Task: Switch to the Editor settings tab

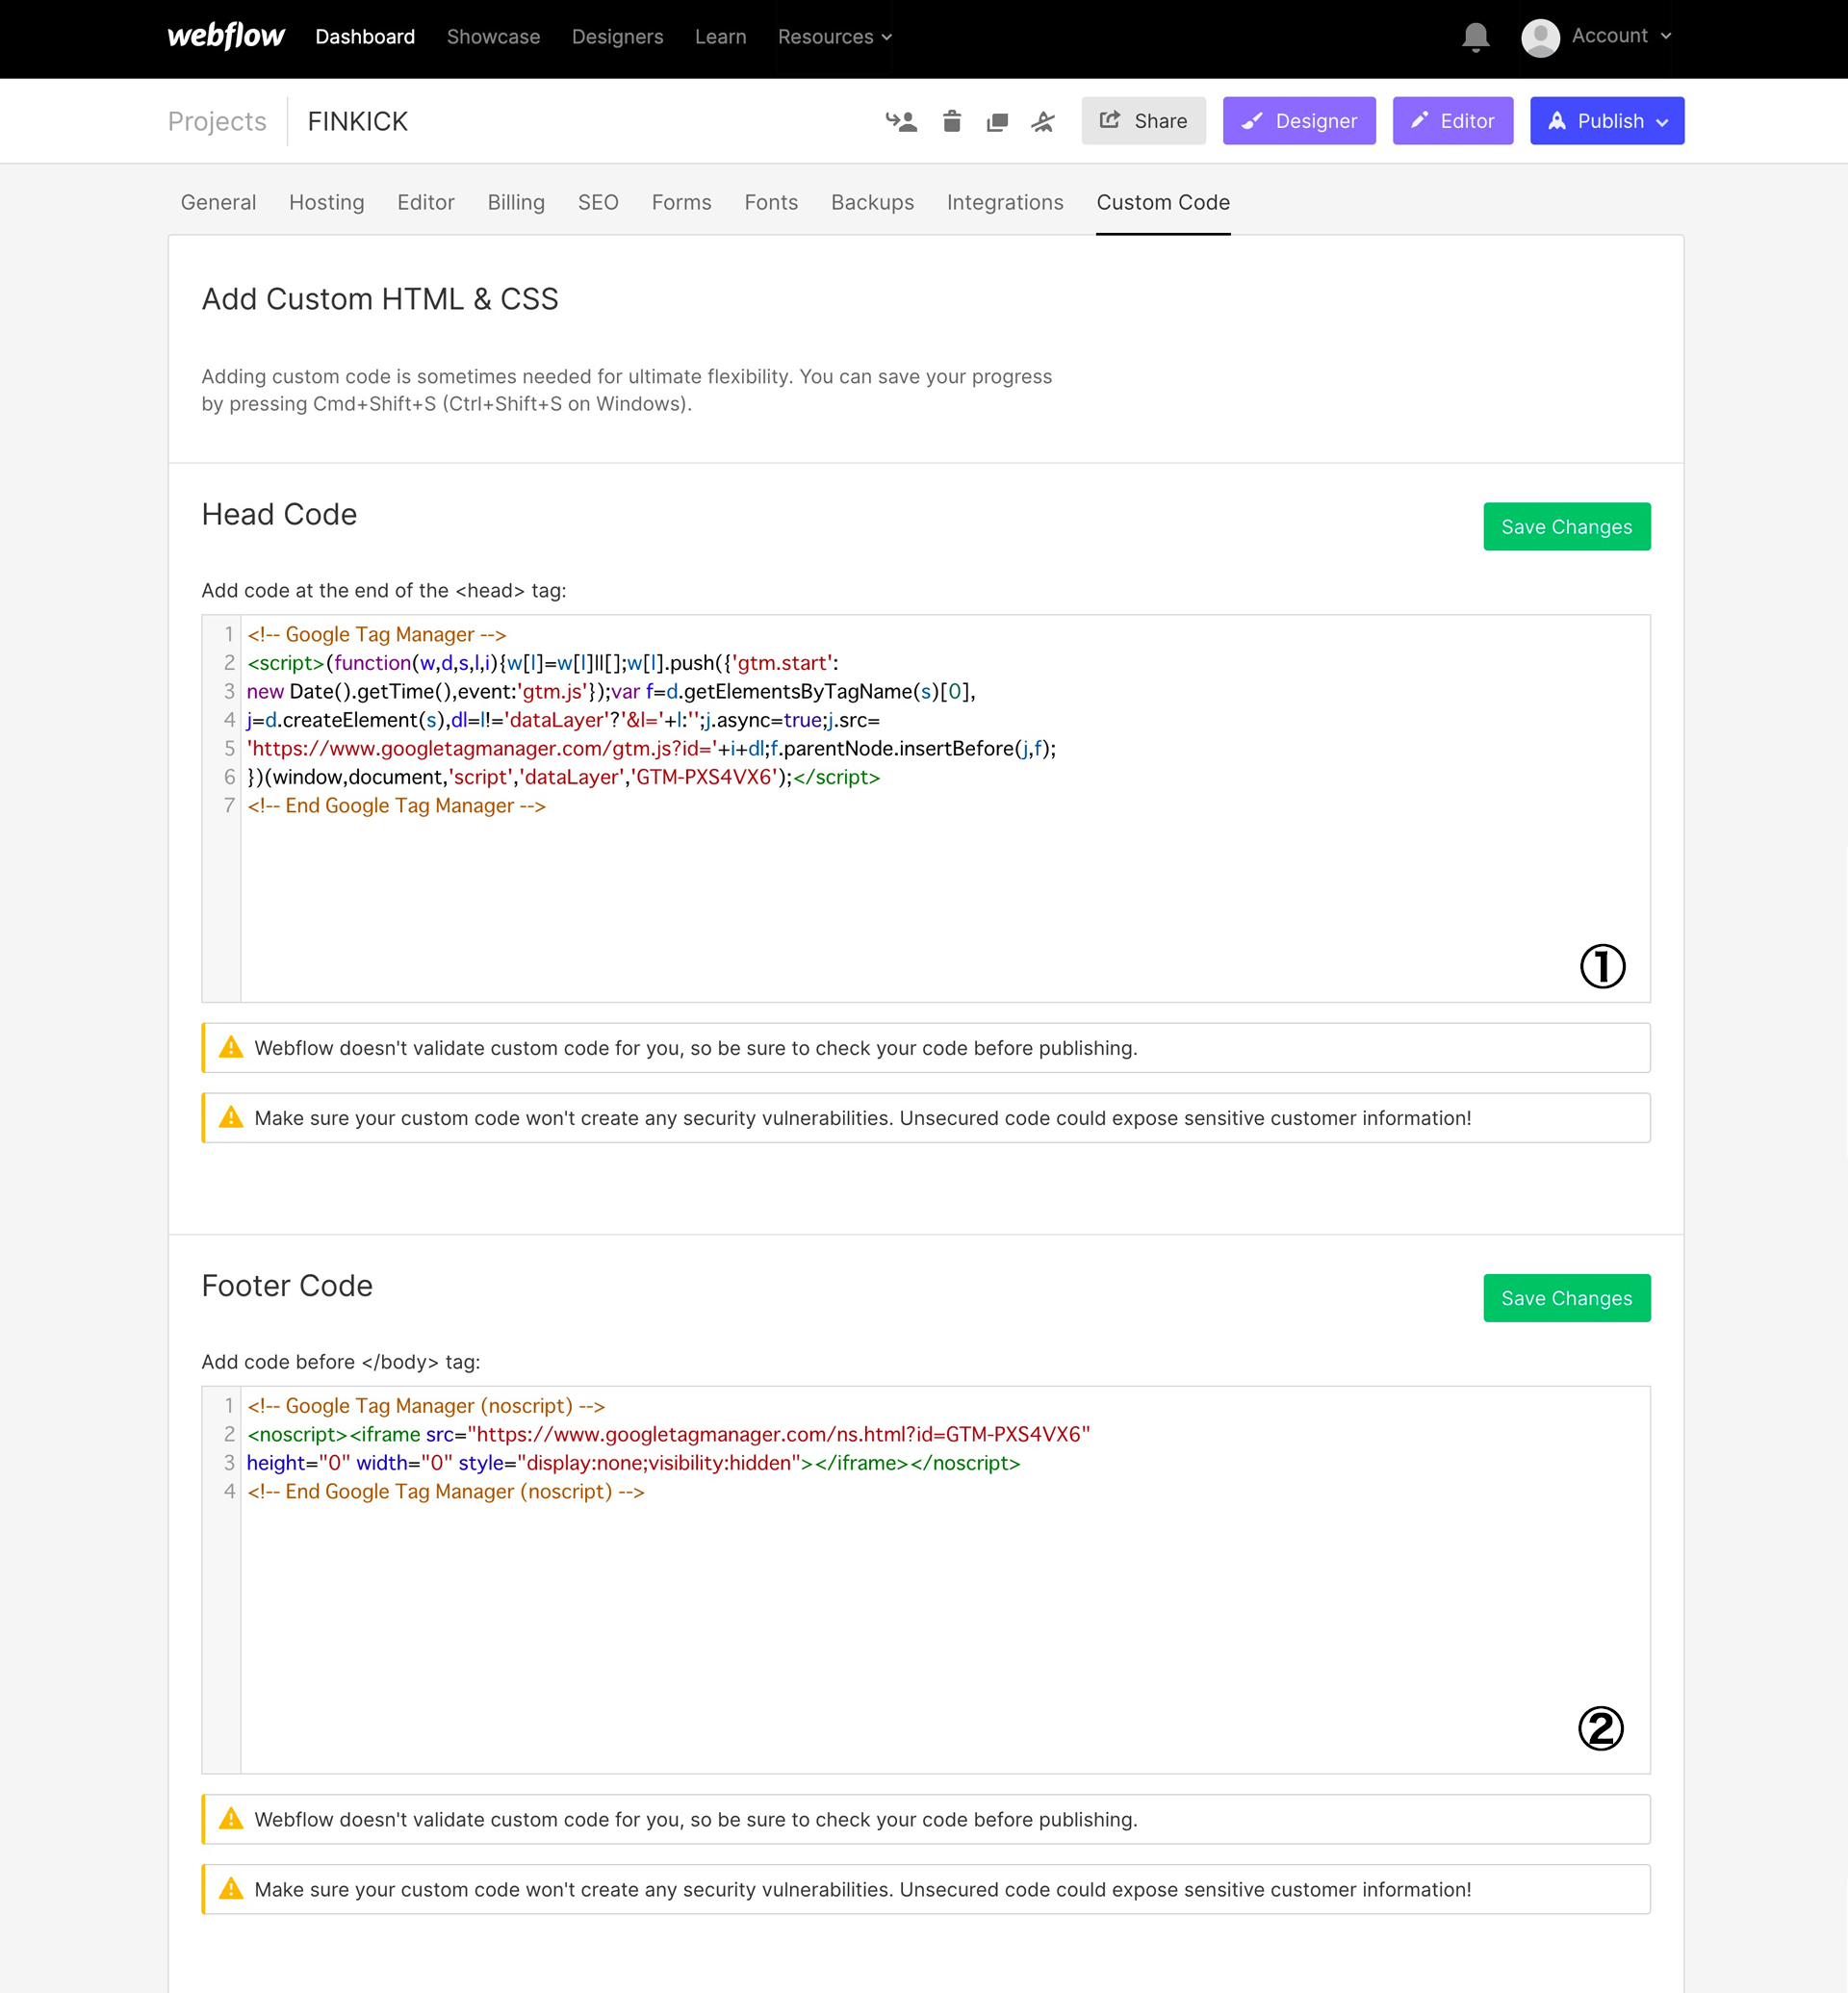Action: 425,202
